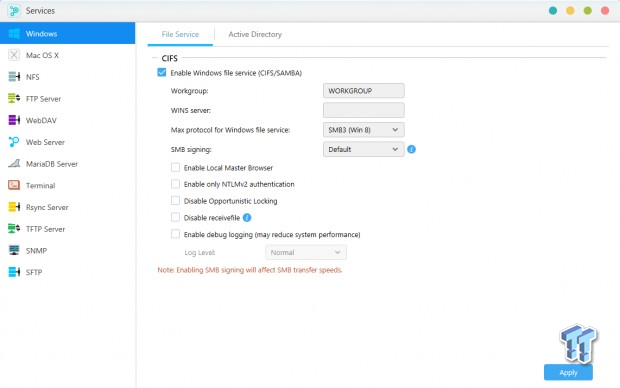
Task: Check Disable Opportunistic Locking
Action: [x=175, y=201]
